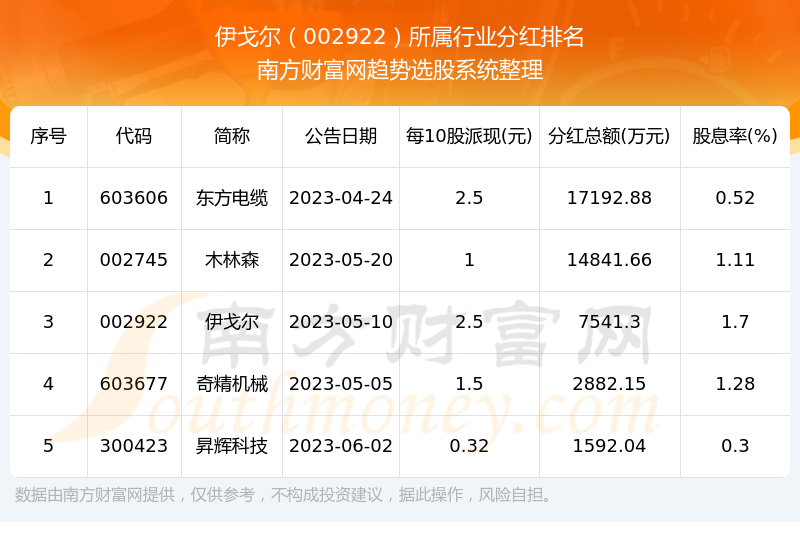Select the name 昇辉科技

pos(232,446)
